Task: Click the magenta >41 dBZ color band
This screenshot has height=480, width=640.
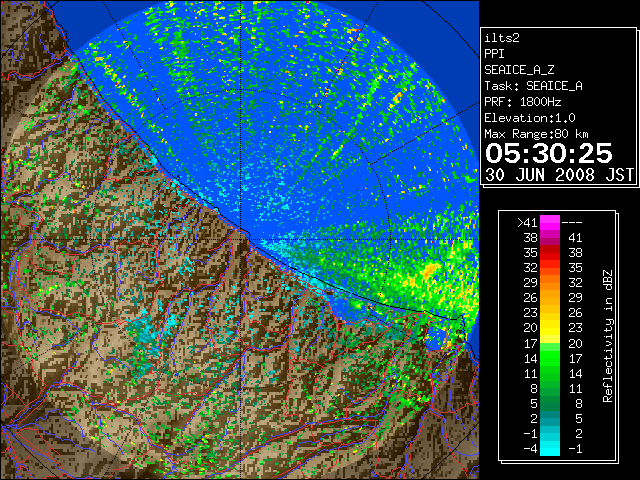Action: click(x=550, y=223)
